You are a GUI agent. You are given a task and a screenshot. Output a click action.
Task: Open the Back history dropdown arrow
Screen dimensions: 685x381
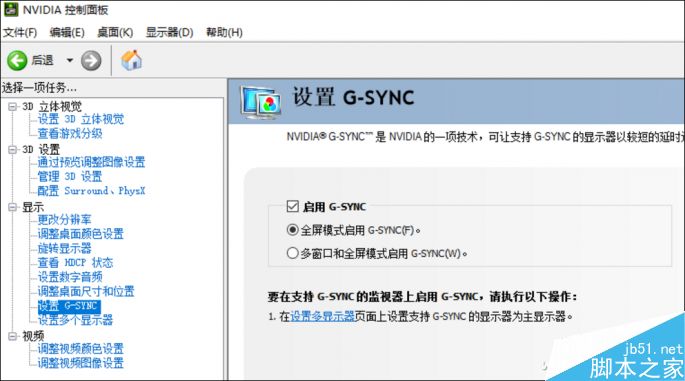[69, 60]
